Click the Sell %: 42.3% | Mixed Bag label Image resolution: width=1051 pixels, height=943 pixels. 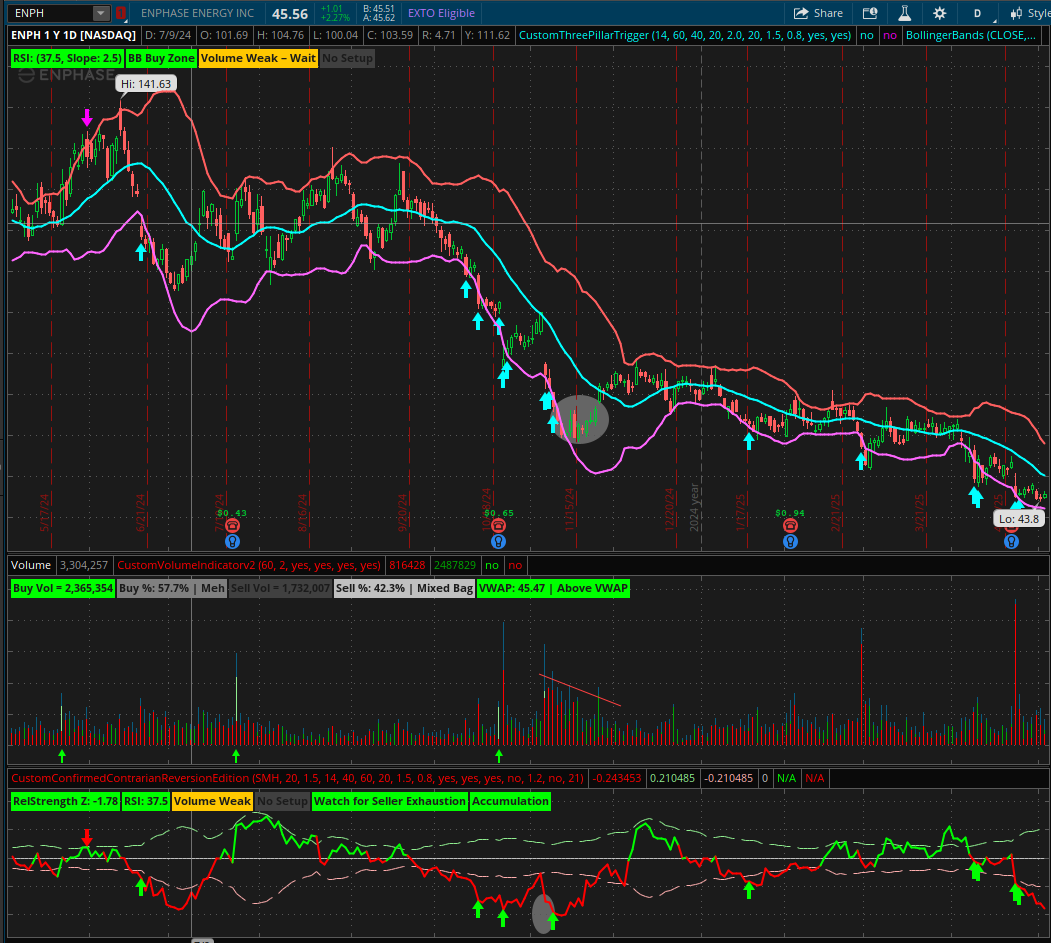[x=404, y=588]
